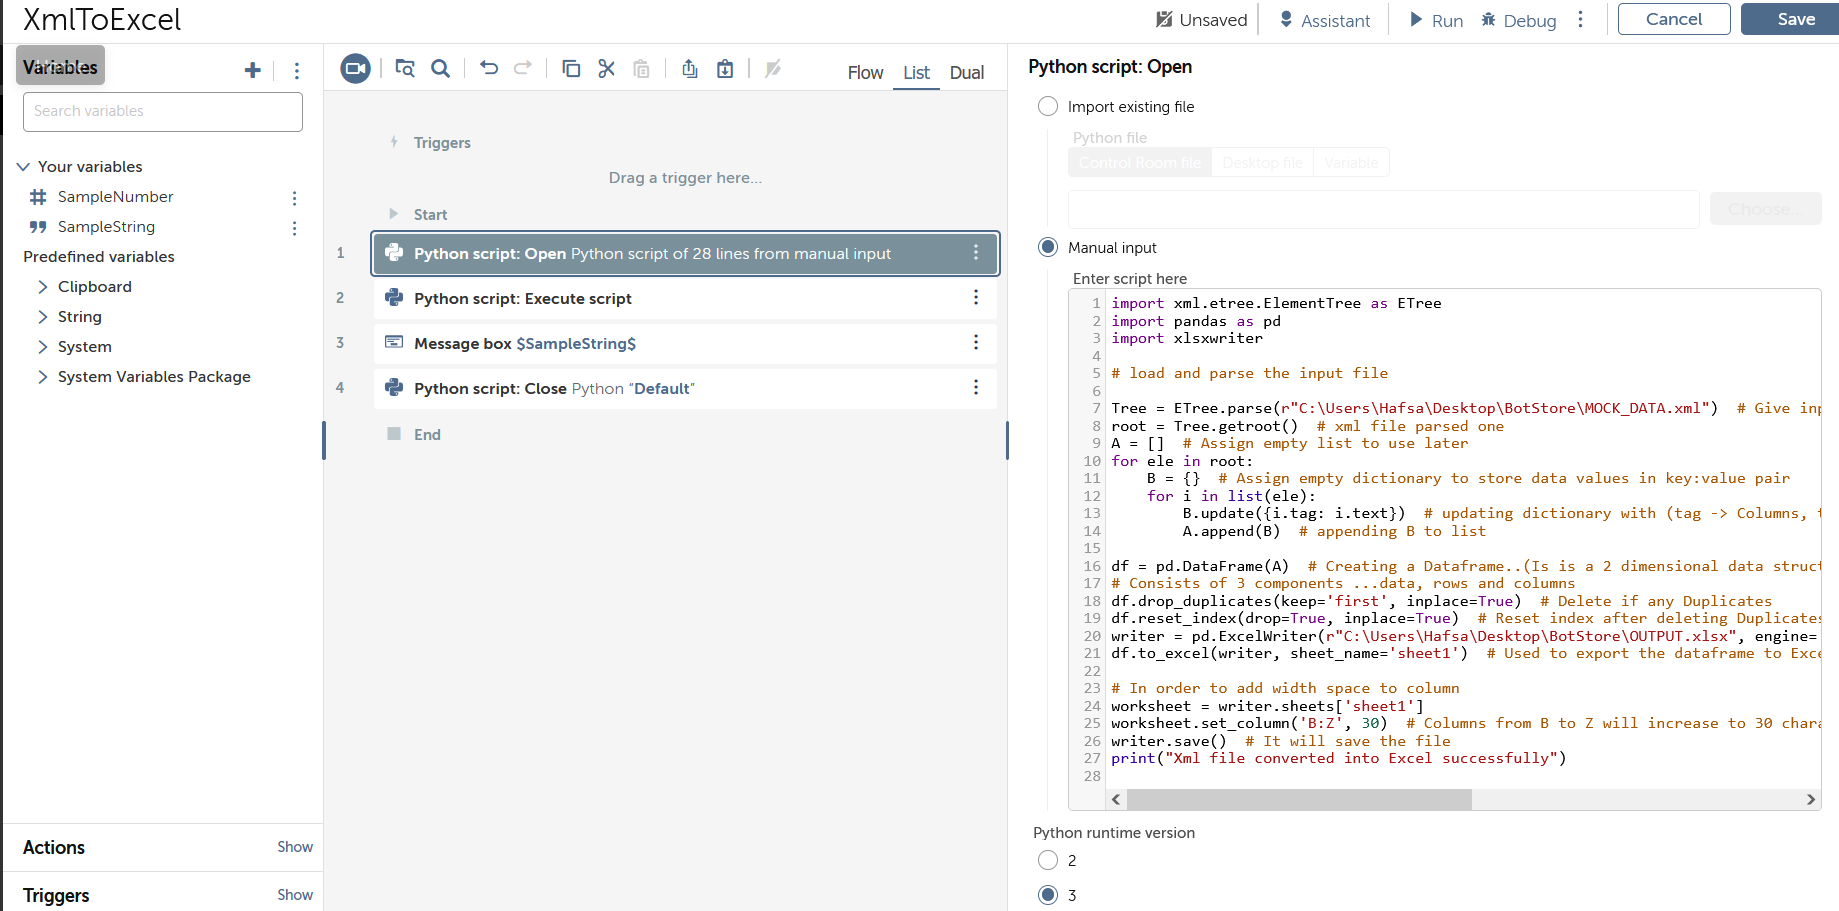Image resolution: width=1839 pixels, height=911 pixels.
Task: Click the copy icon in toolbar
Action: click(x=571, y=68)
